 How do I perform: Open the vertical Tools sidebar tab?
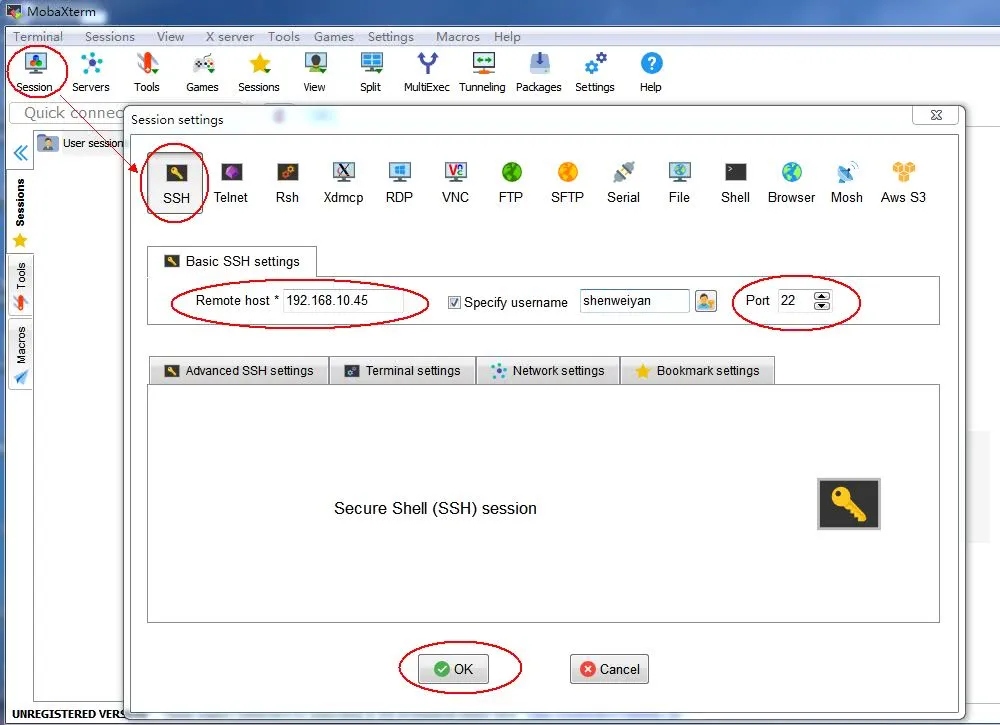pyautogui.click(x=20, y=286)
